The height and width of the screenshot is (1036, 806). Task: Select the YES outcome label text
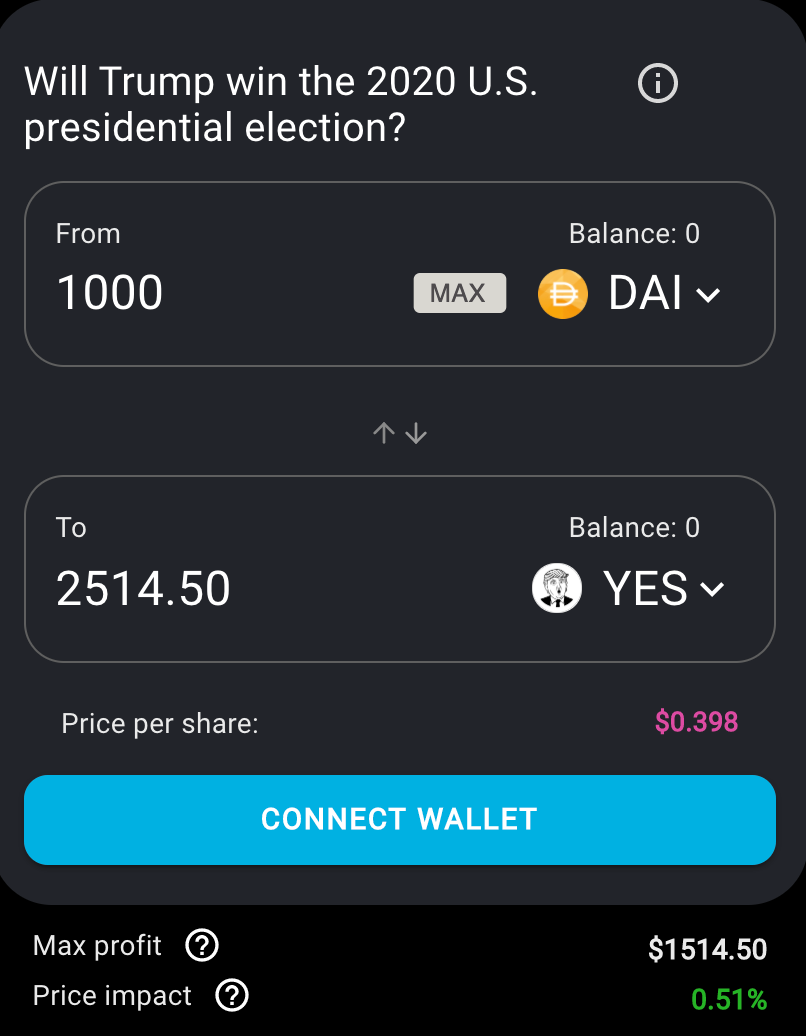645,588
